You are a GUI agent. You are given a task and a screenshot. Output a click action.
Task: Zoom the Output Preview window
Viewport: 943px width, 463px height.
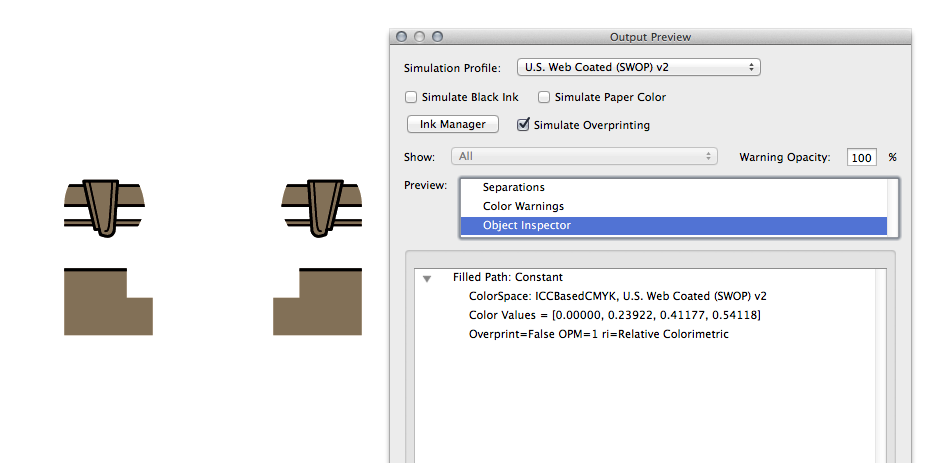[437, 37]
